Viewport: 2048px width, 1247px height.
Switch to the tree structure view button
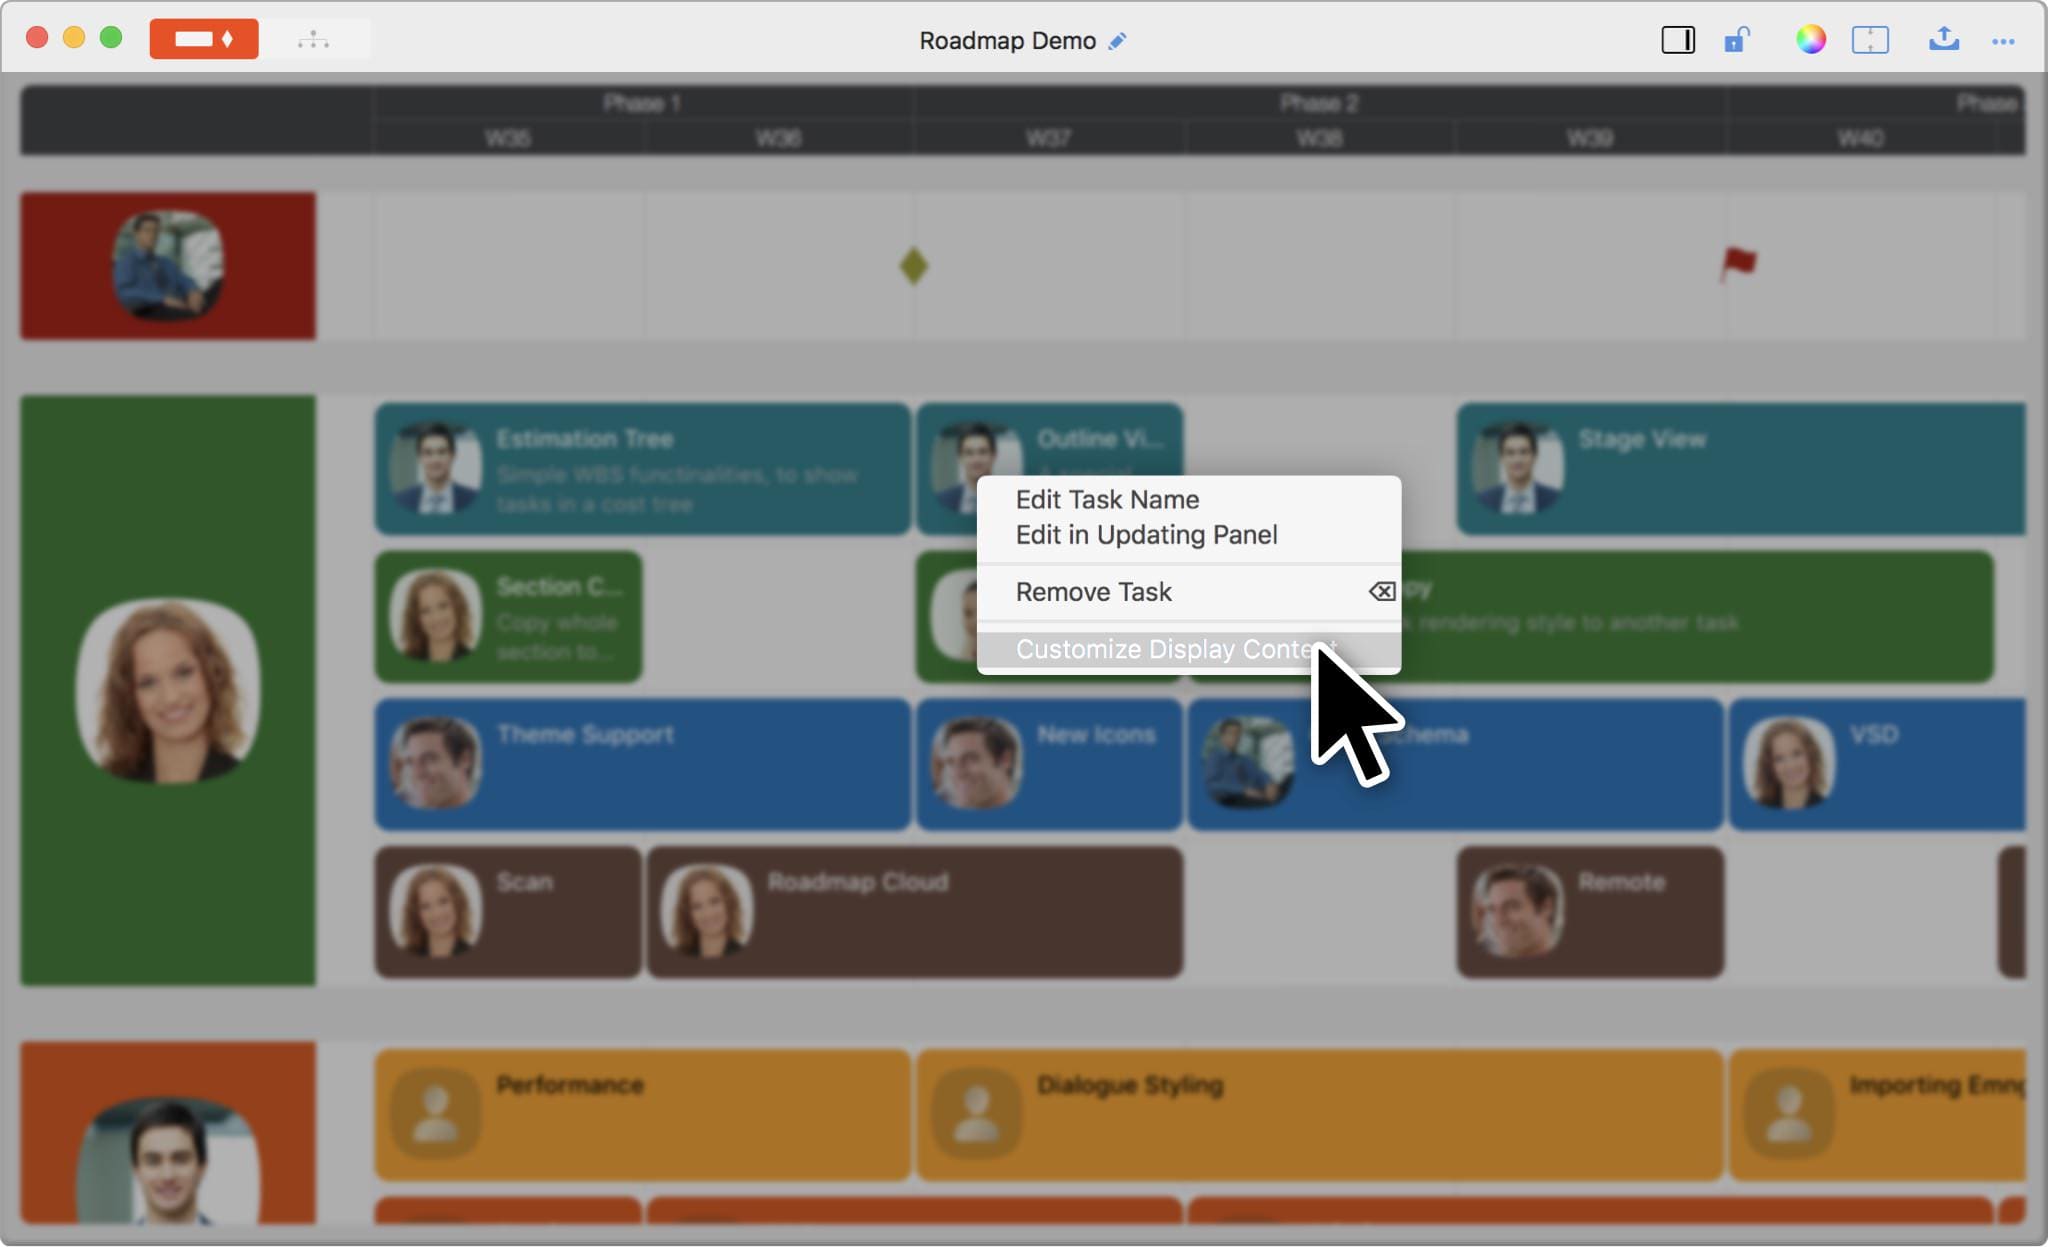[313, 40]
